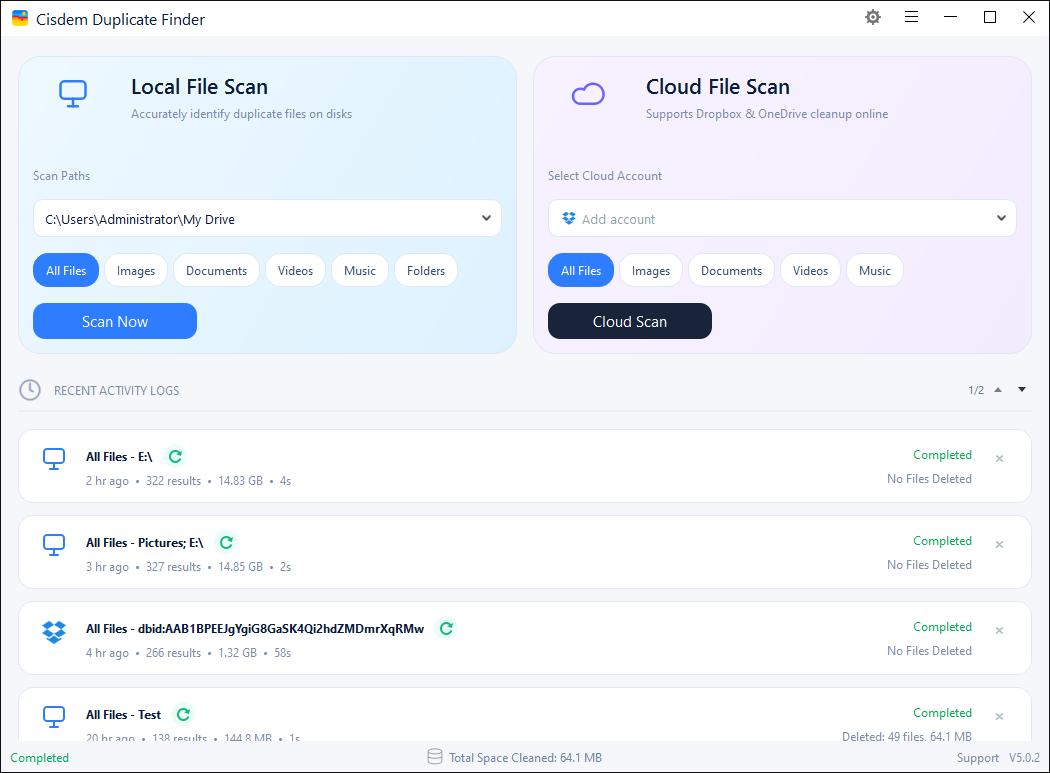Open the Support link in status bar
Screen dimensions: 1050x773
(977, 758)
